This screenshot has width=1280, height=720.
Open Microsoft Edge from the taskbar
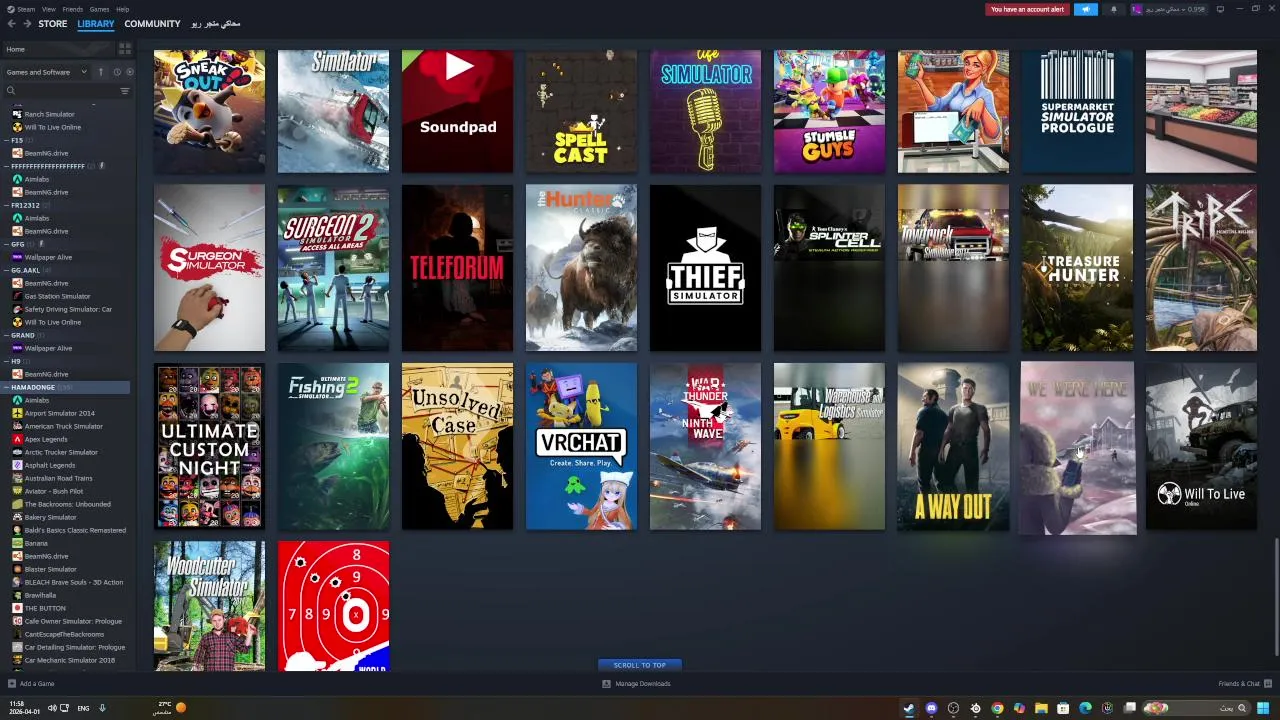1085,708
